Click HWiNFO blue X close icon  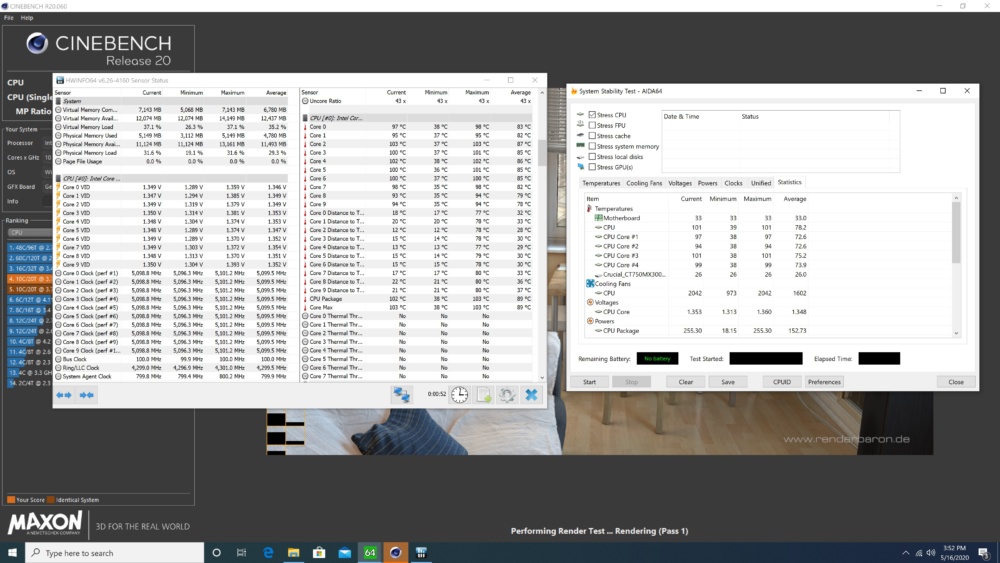click(531, 395)
